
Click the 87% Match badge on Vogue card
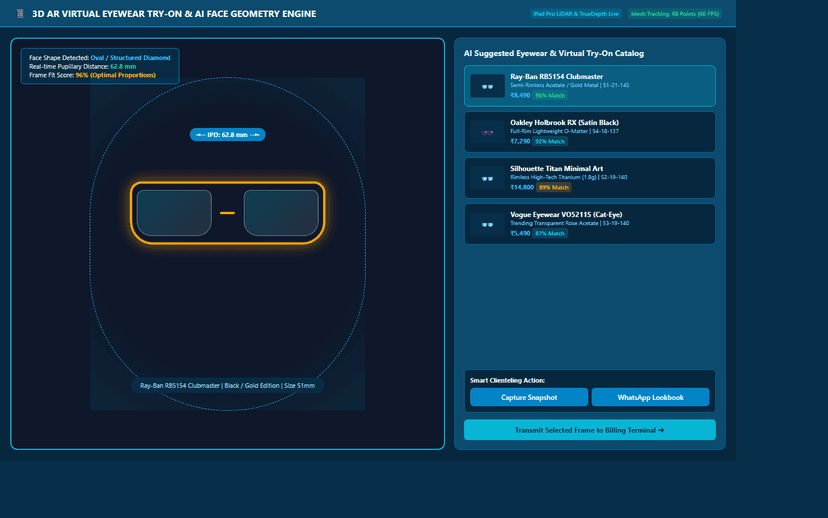(550, 233)
